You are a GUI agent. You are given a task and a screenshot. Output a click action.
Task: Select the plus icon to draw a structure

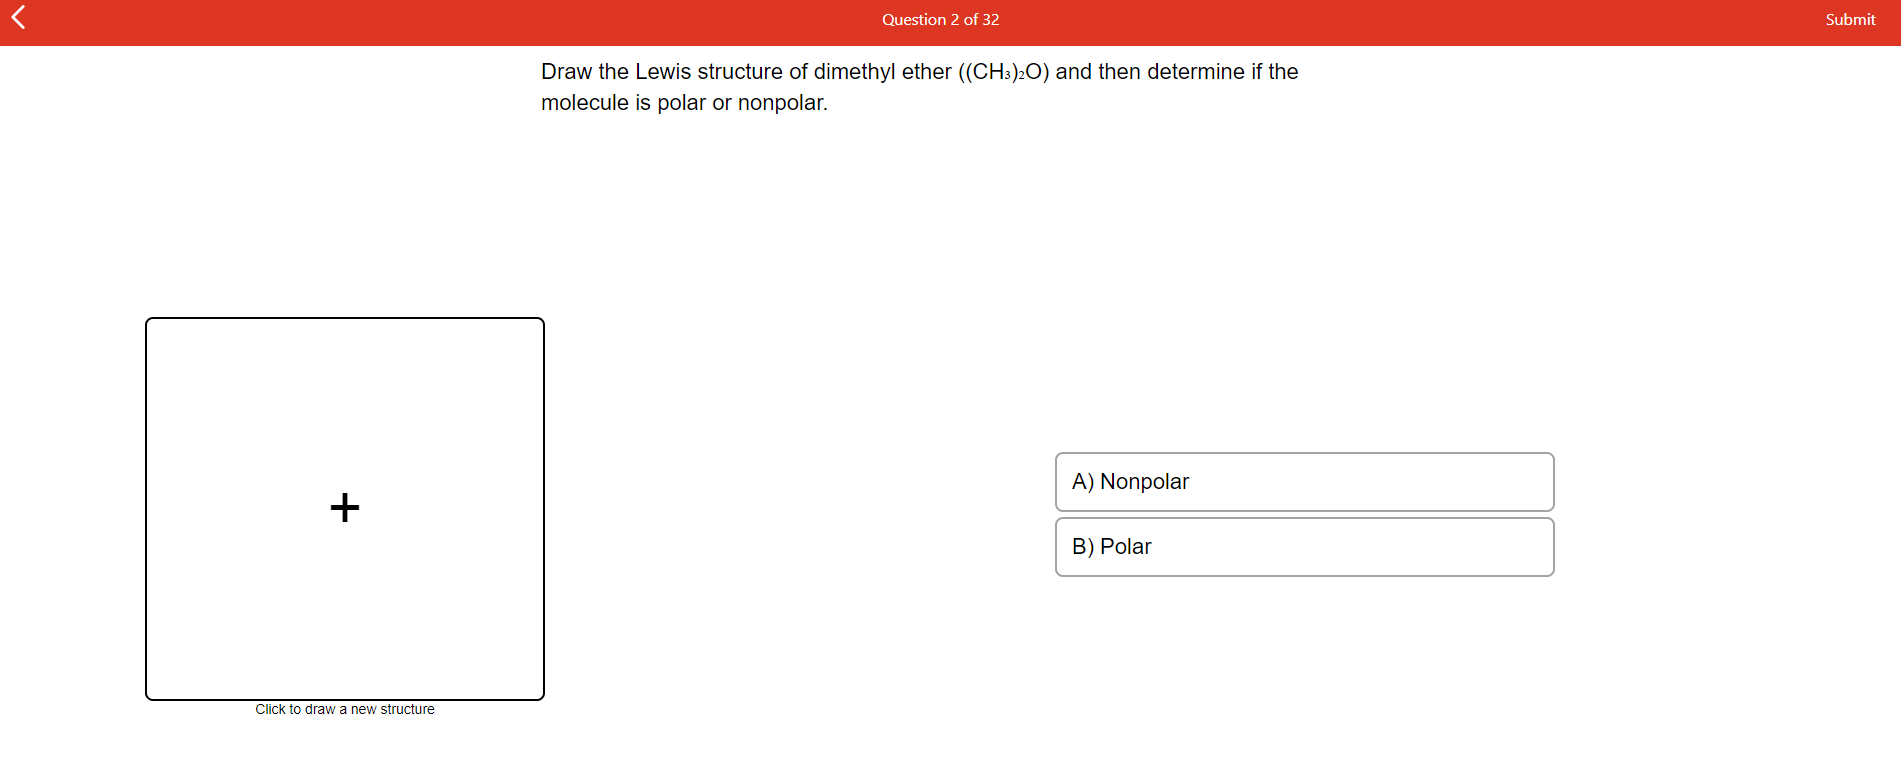tap(344, 507)
